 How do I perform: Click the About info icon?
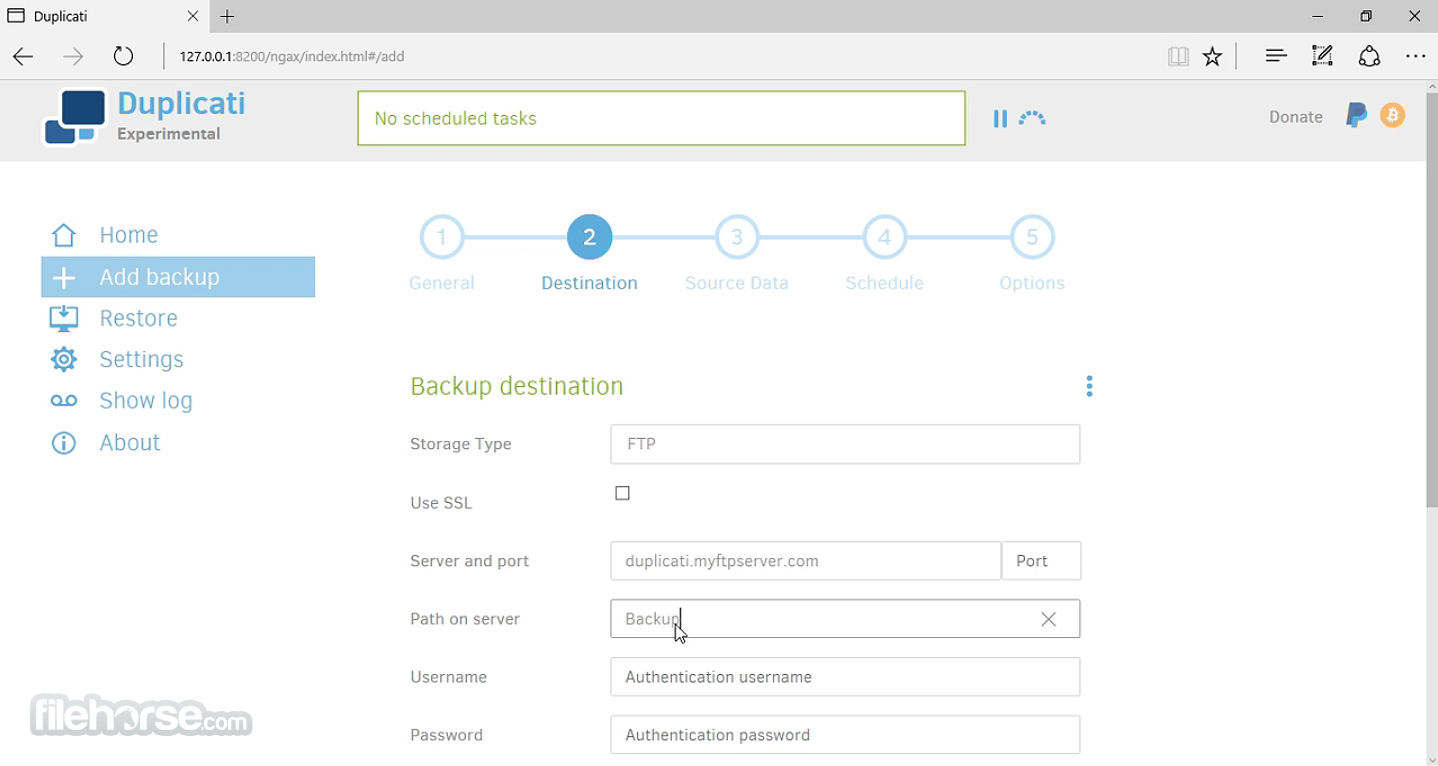[x=64, y=443]
